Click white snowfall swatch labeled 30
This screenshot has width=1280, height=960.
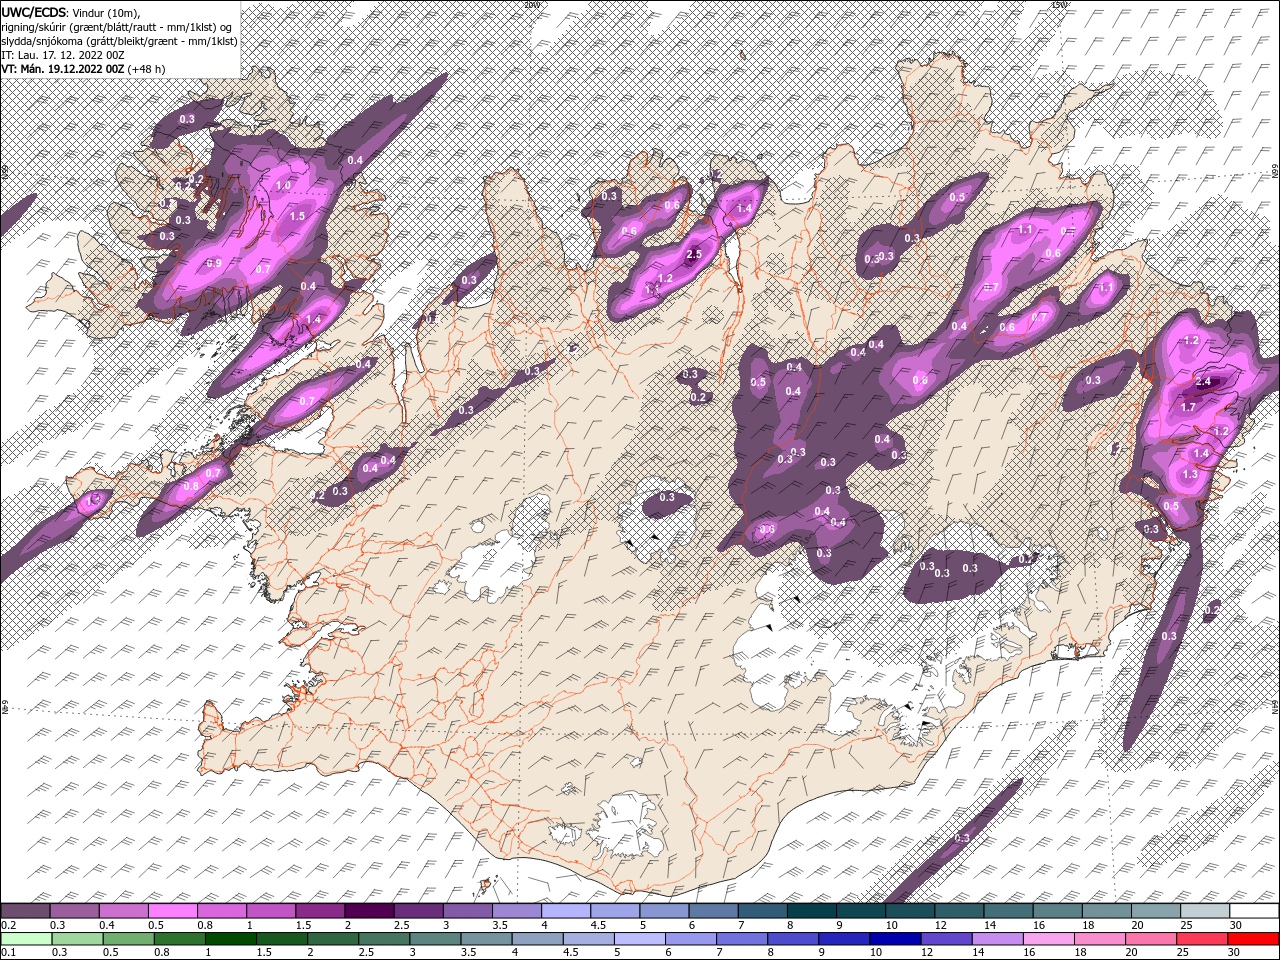click(x=1255, y=911)
